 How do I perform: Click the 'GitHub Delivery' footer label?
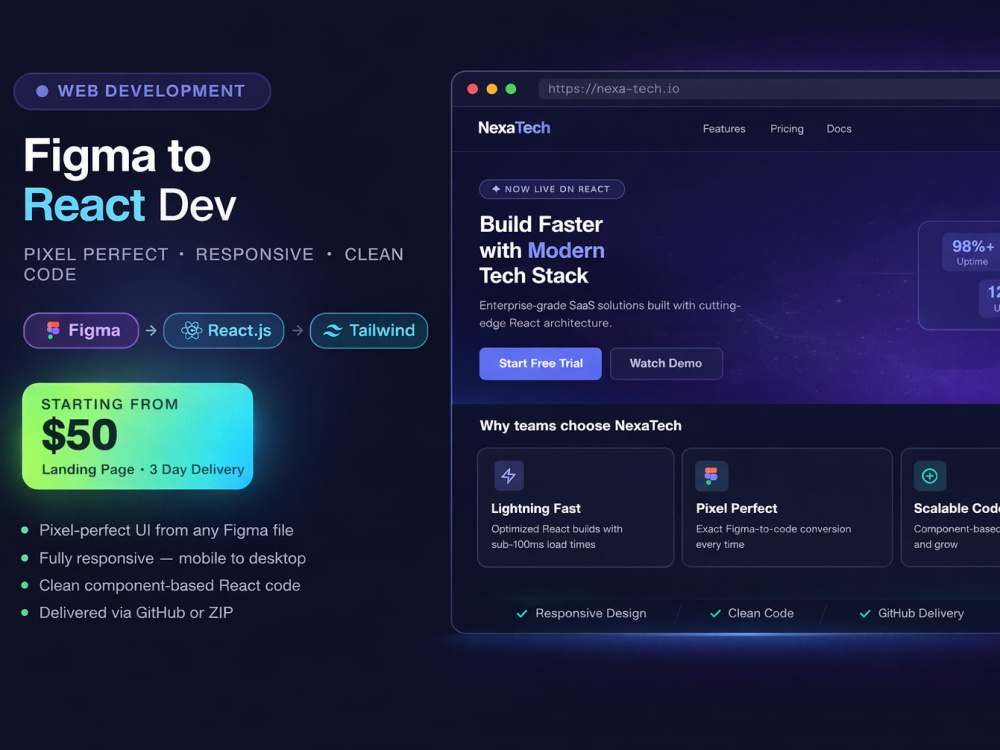tap(921, 614)
